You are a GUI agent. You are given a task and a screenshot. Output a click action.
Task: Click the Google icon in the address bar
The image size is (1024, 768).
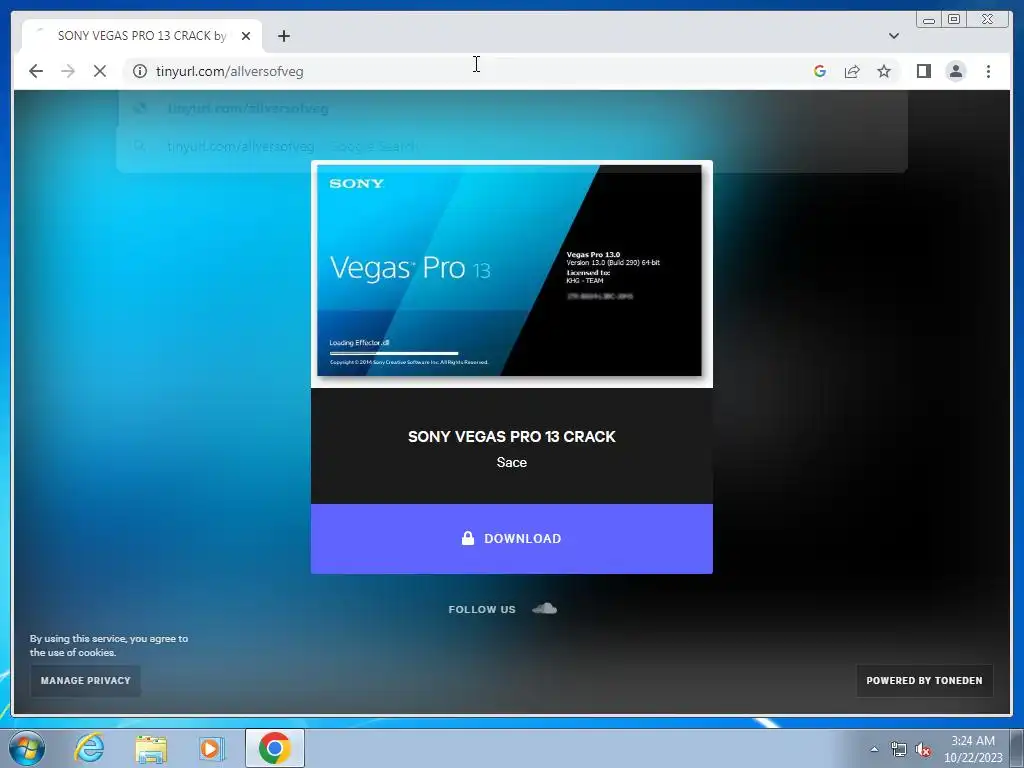click(820, 71)
